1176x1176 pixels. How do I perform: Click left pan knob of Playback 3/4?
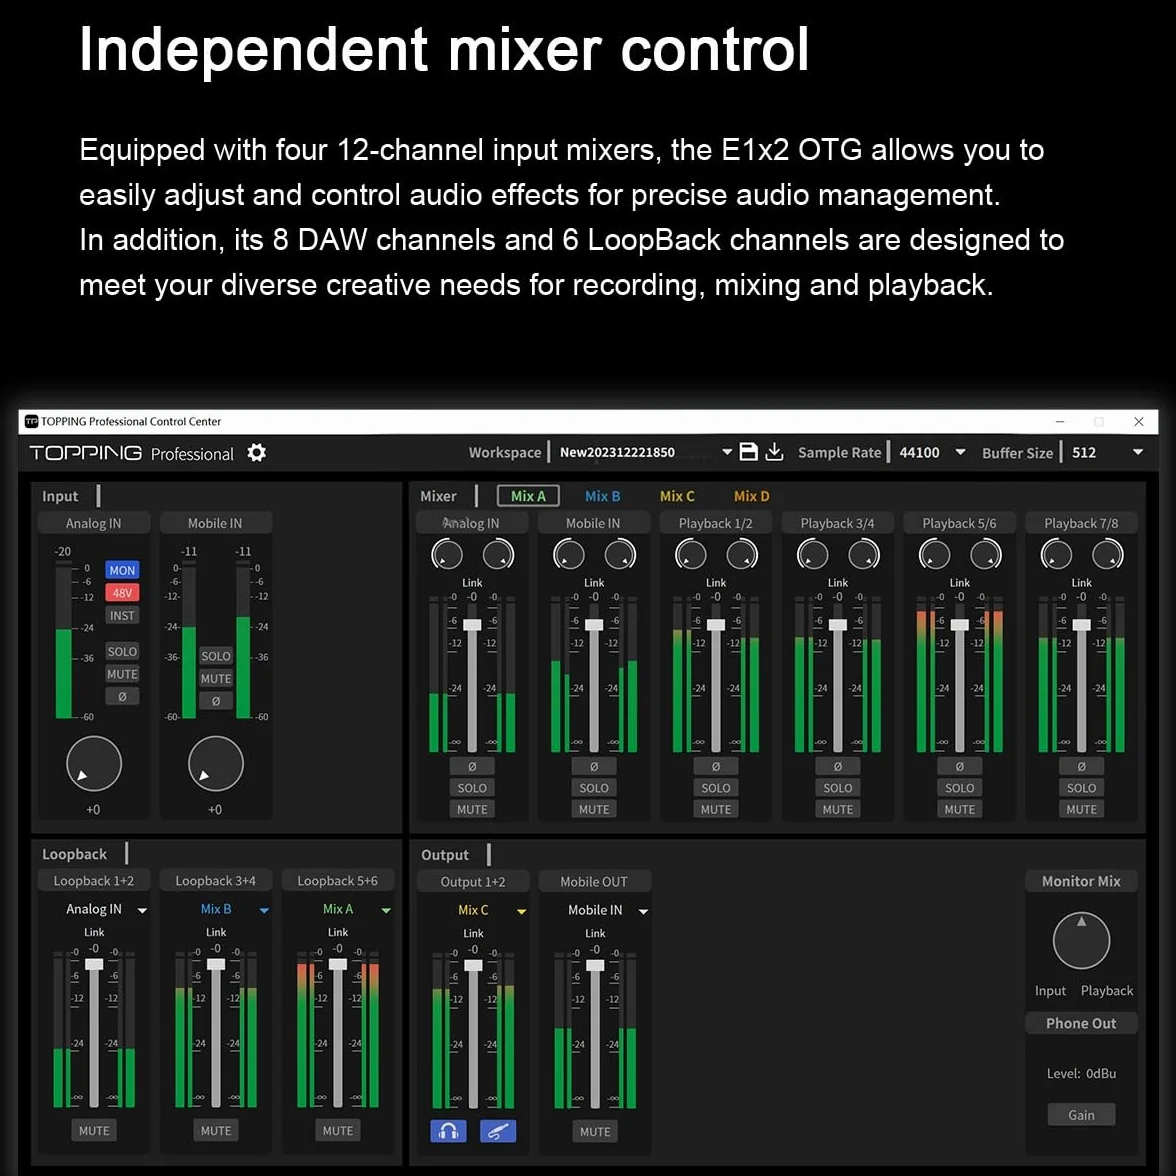[812, 555]
